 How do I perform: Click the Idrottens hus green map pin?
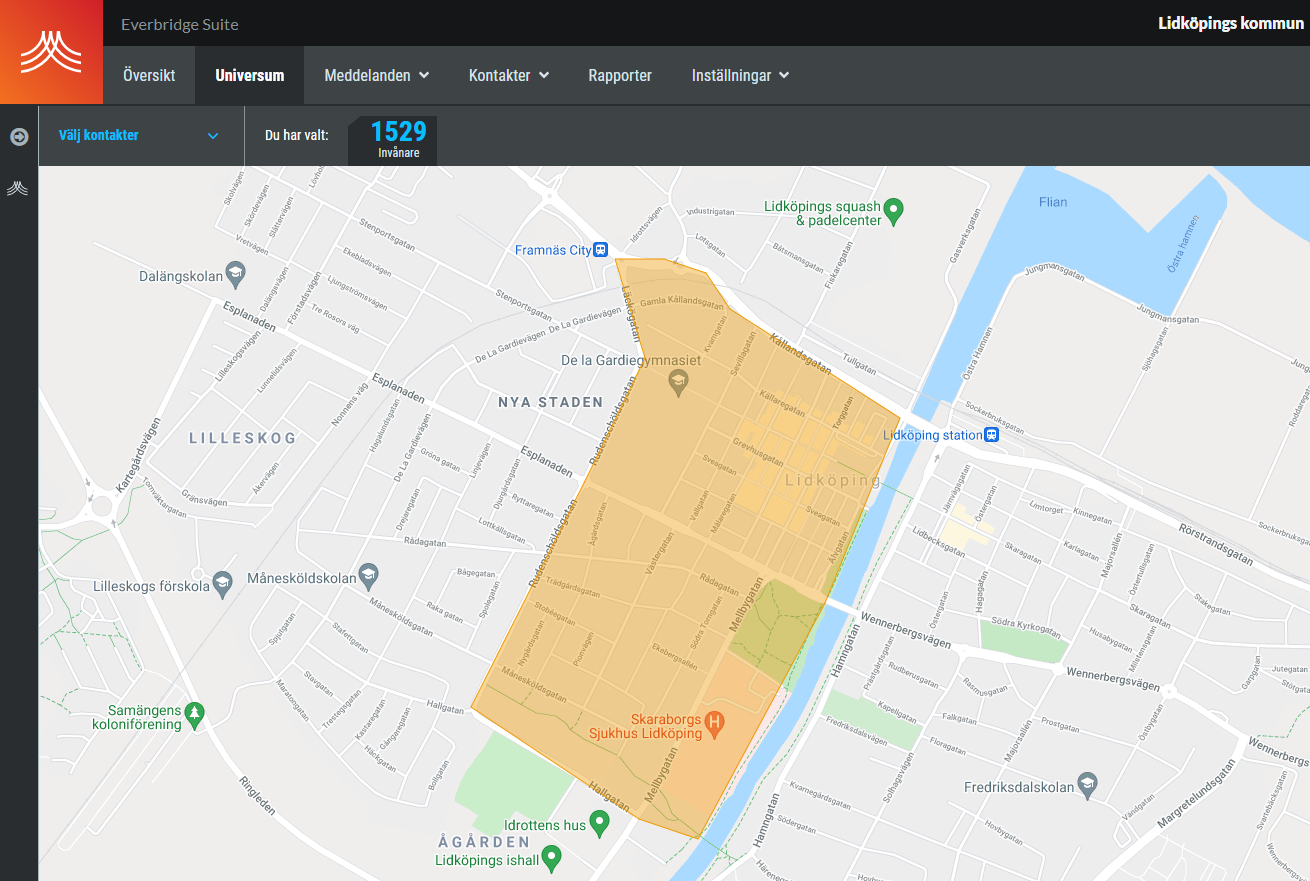click(600, 825)
